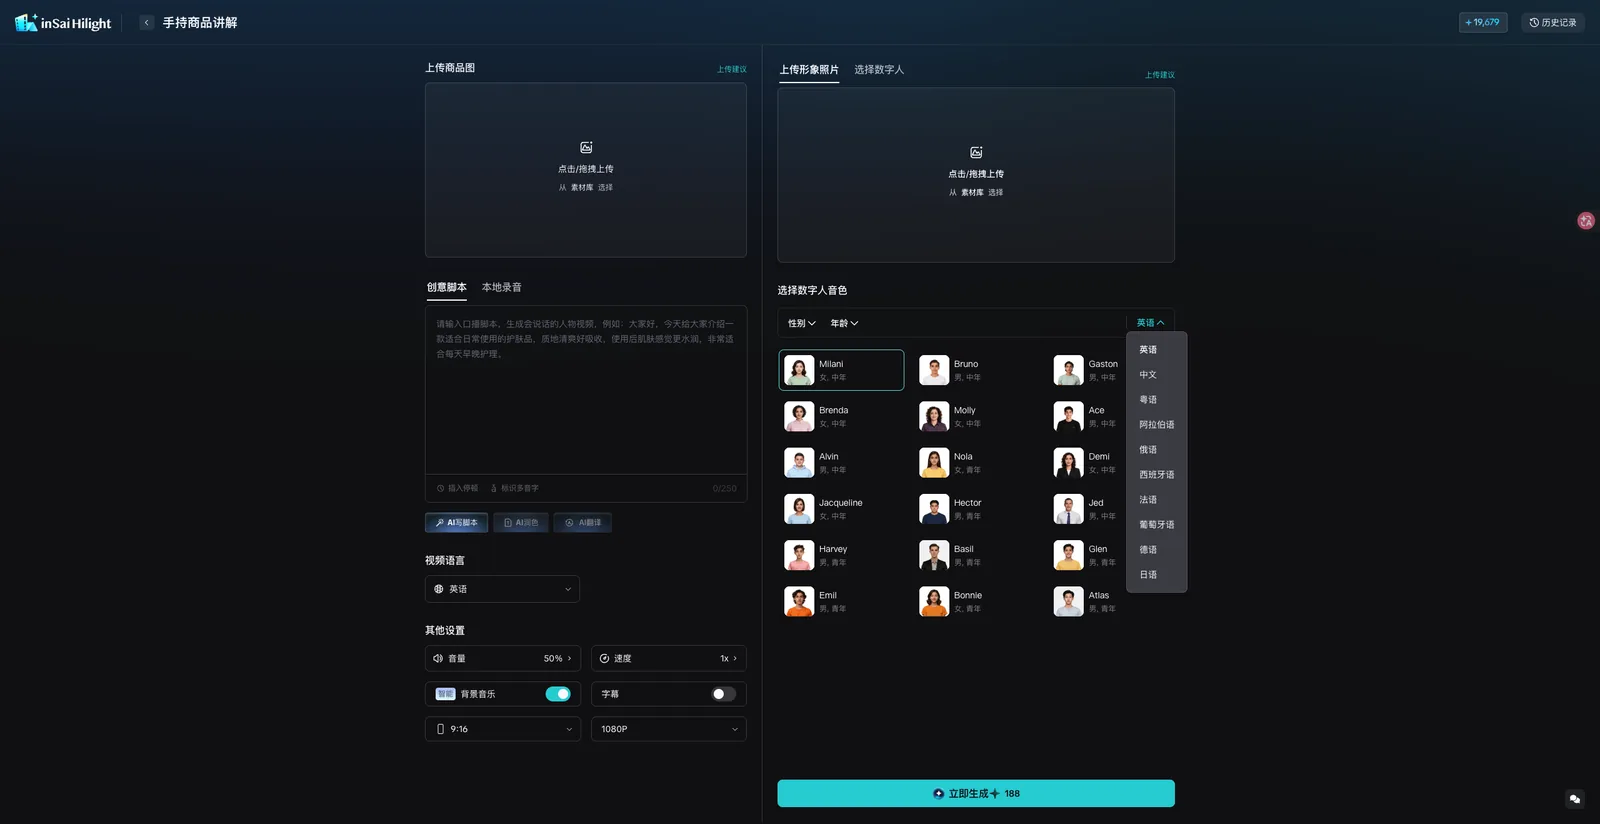Select the 本地录音 tab
Image resolution: width=1600 pixels, height=824 pixels.
(502, 287)
